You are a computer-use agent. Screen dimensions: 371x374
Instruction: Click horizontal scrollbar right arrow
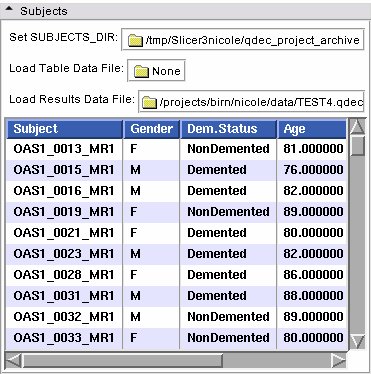coord(339,361)
